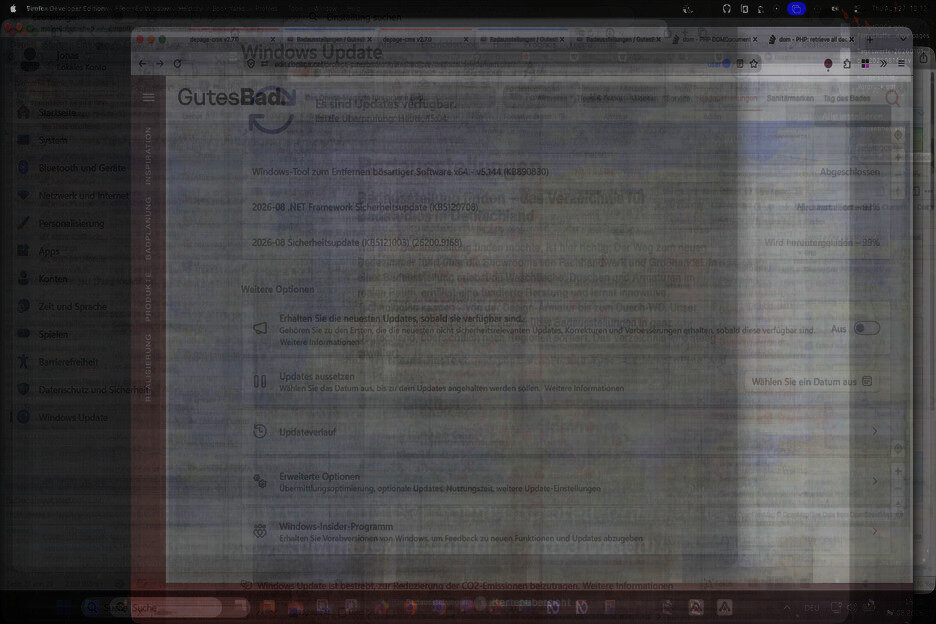936x624 pixels.
Task: Open a new Firefox tab with plus
Action: (x=869, y=39)
